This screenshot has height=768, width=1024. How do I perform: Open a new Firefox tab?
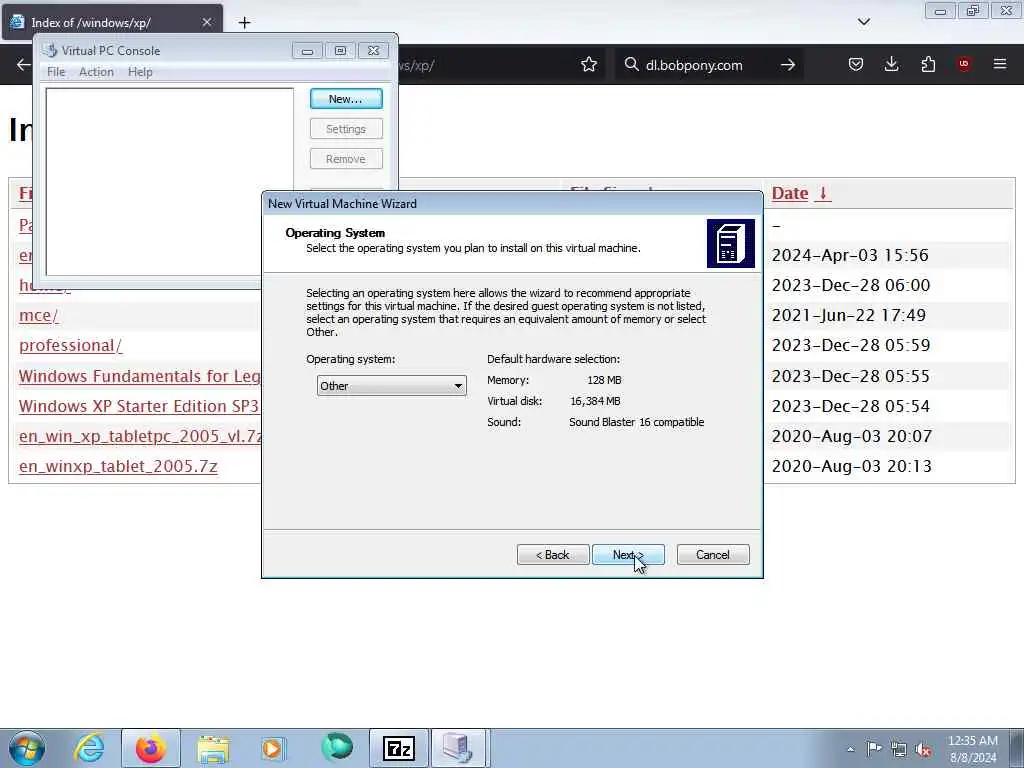tap(244, 23)
